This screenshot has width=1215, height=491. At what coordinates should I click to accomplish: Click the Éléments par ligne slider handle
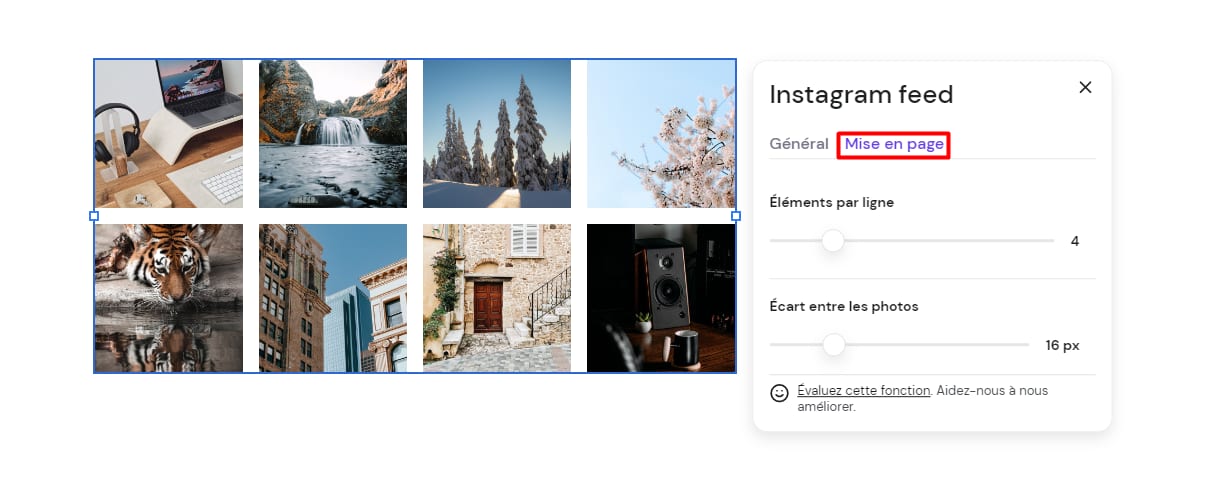(x=833, y=241)
